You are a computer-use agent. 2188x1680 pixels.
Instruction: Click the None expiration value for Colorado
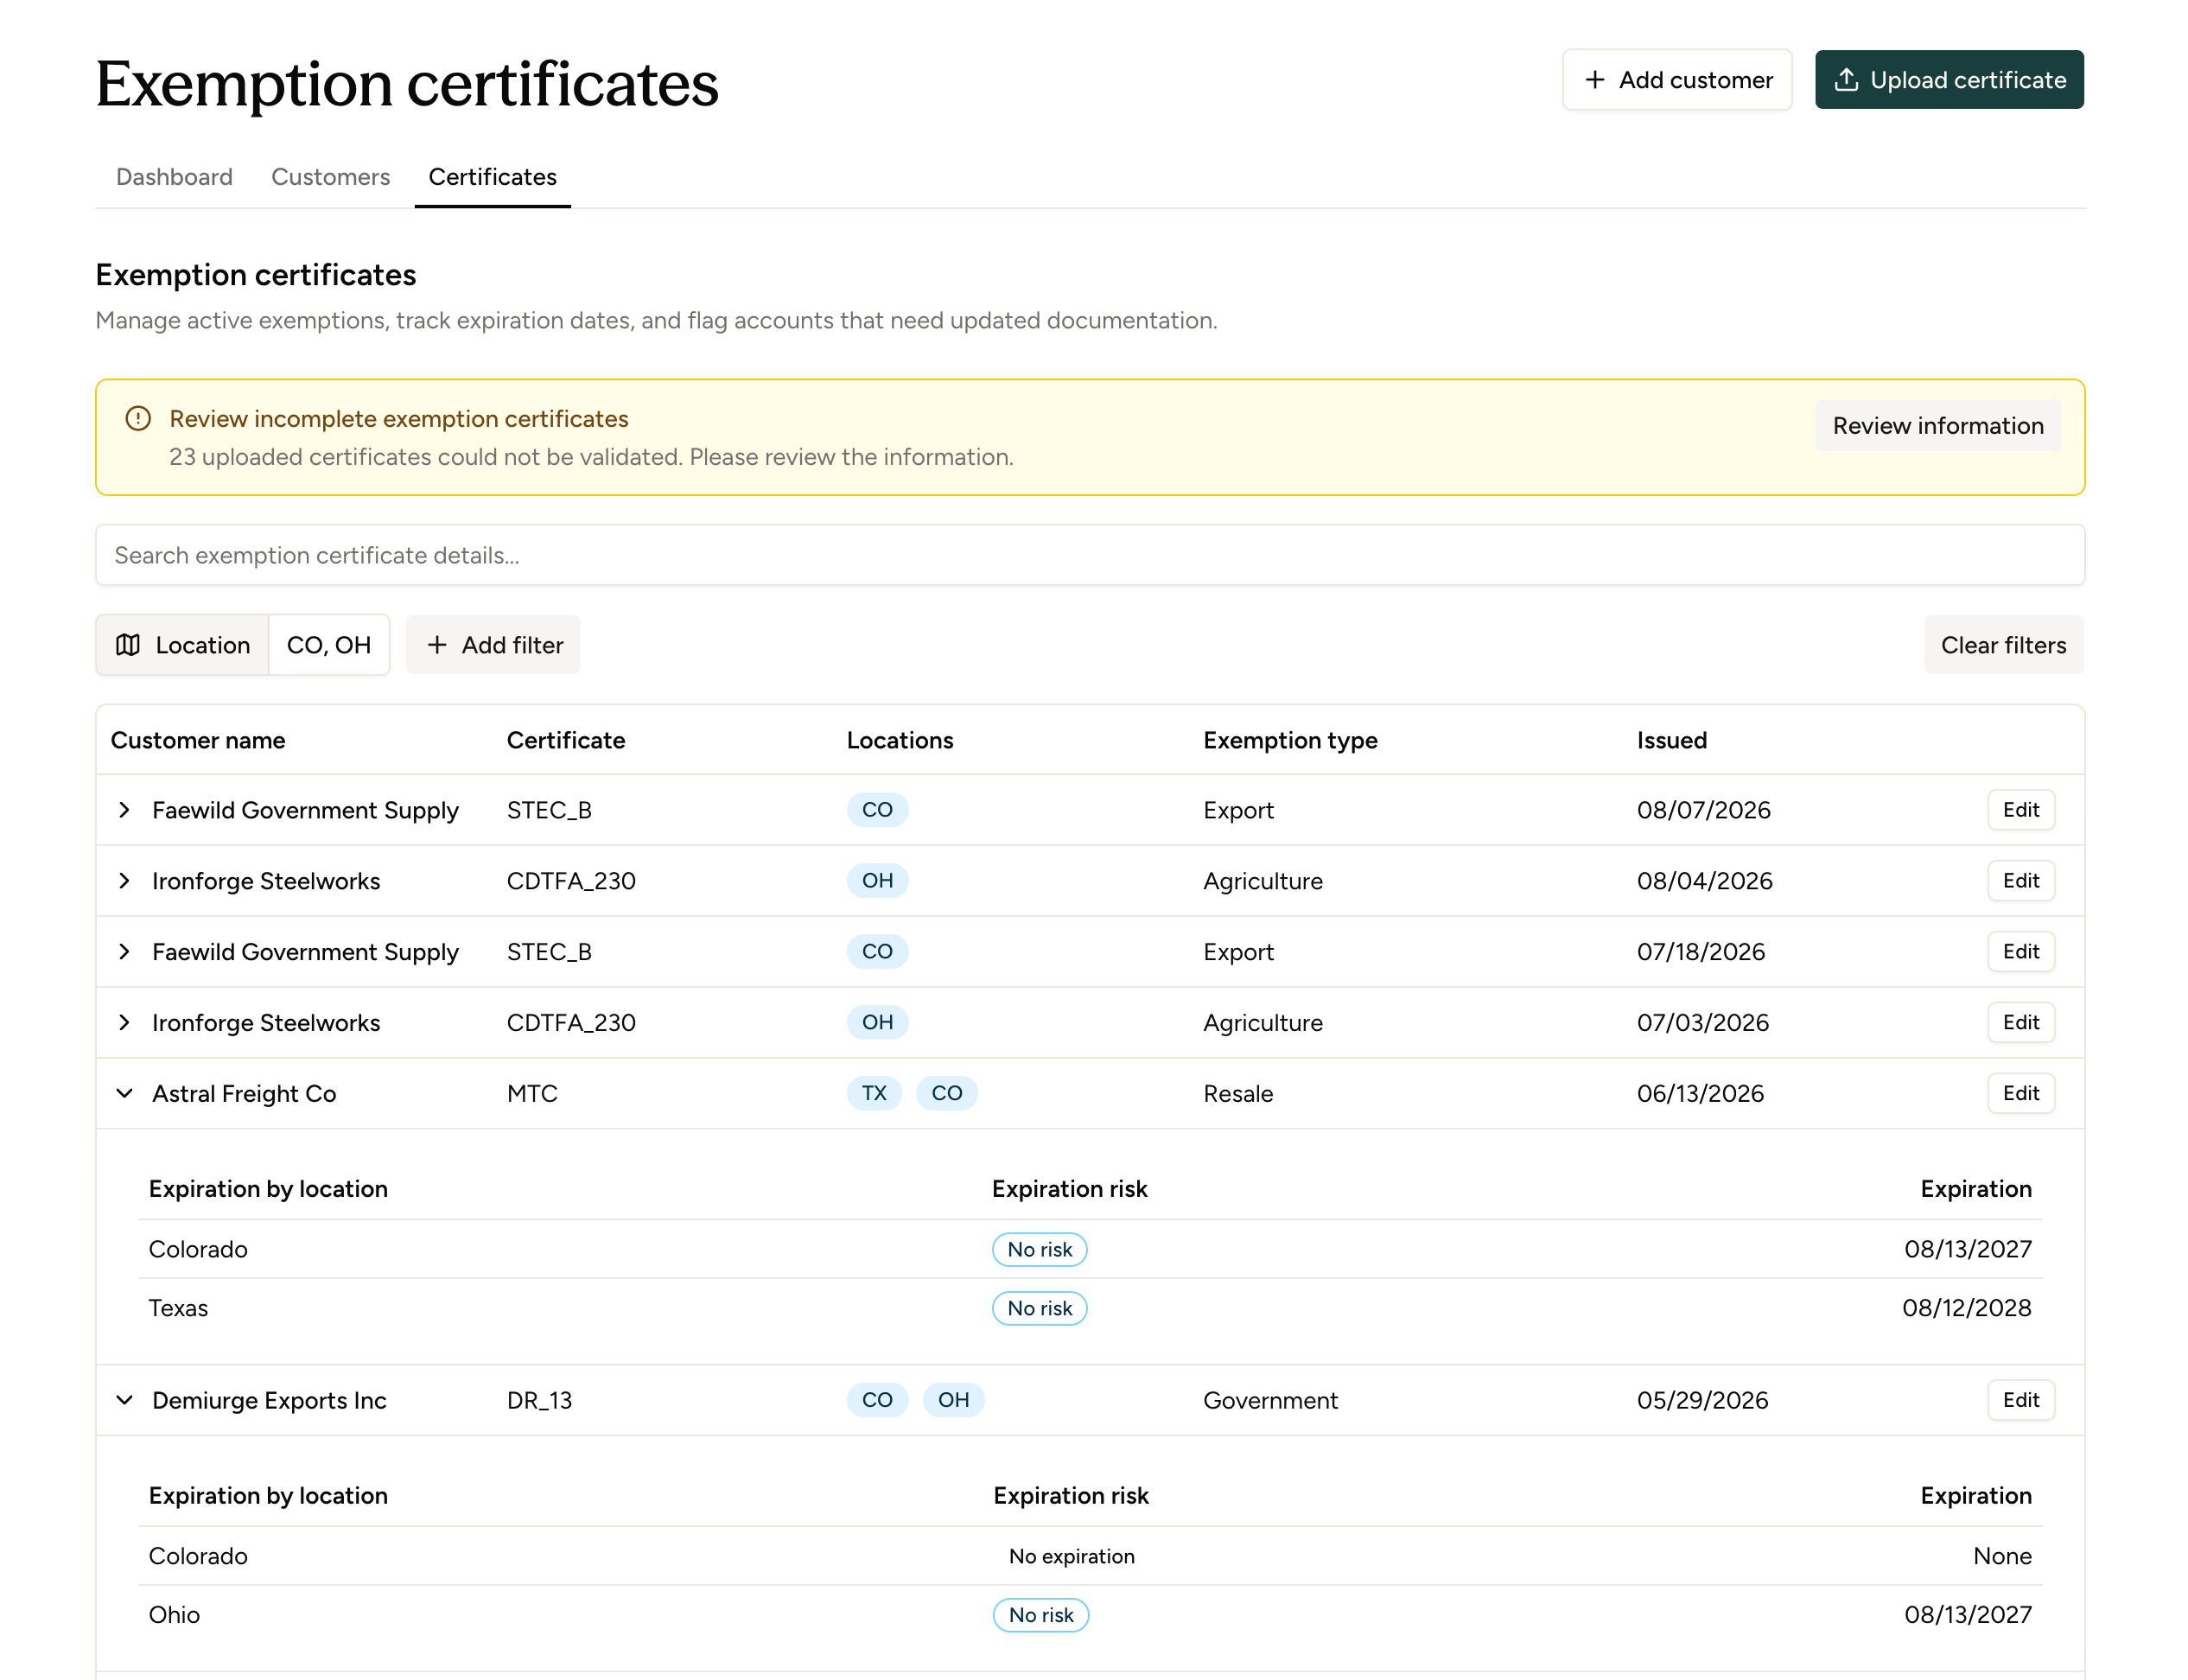[2002, 1557]
